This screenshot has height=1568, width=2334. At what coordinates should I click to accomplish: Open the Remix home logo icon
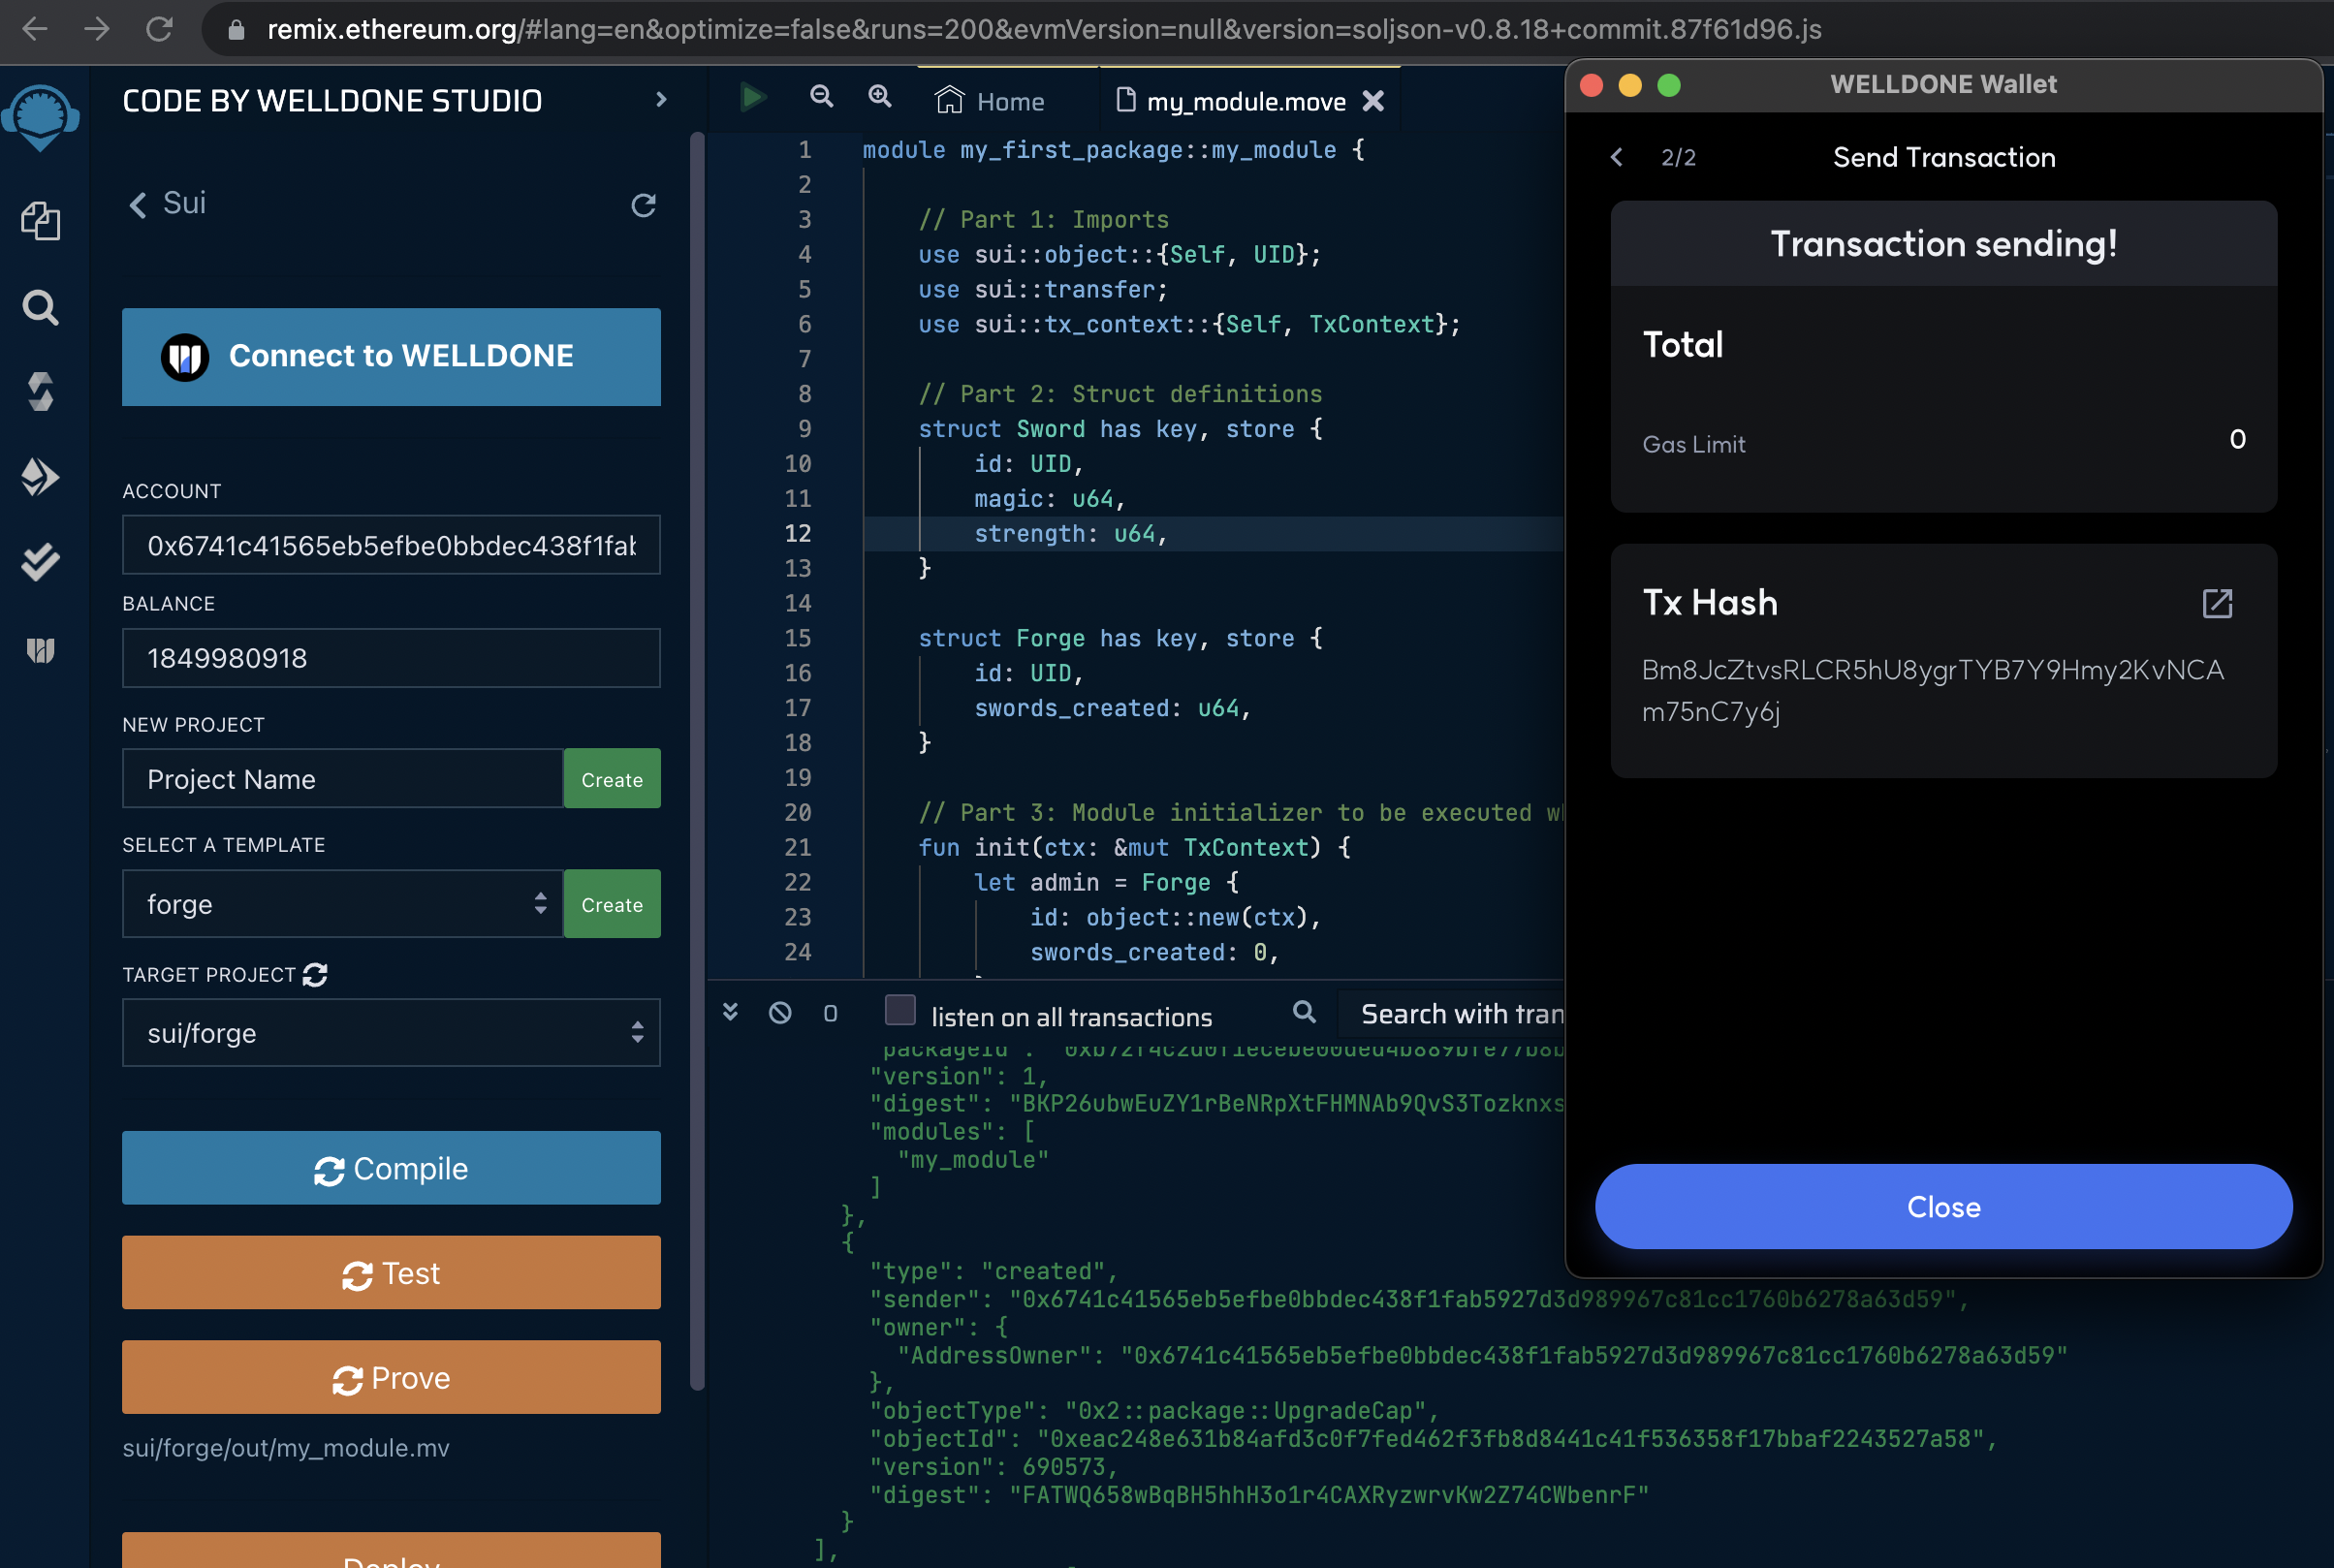coord(40,117)
